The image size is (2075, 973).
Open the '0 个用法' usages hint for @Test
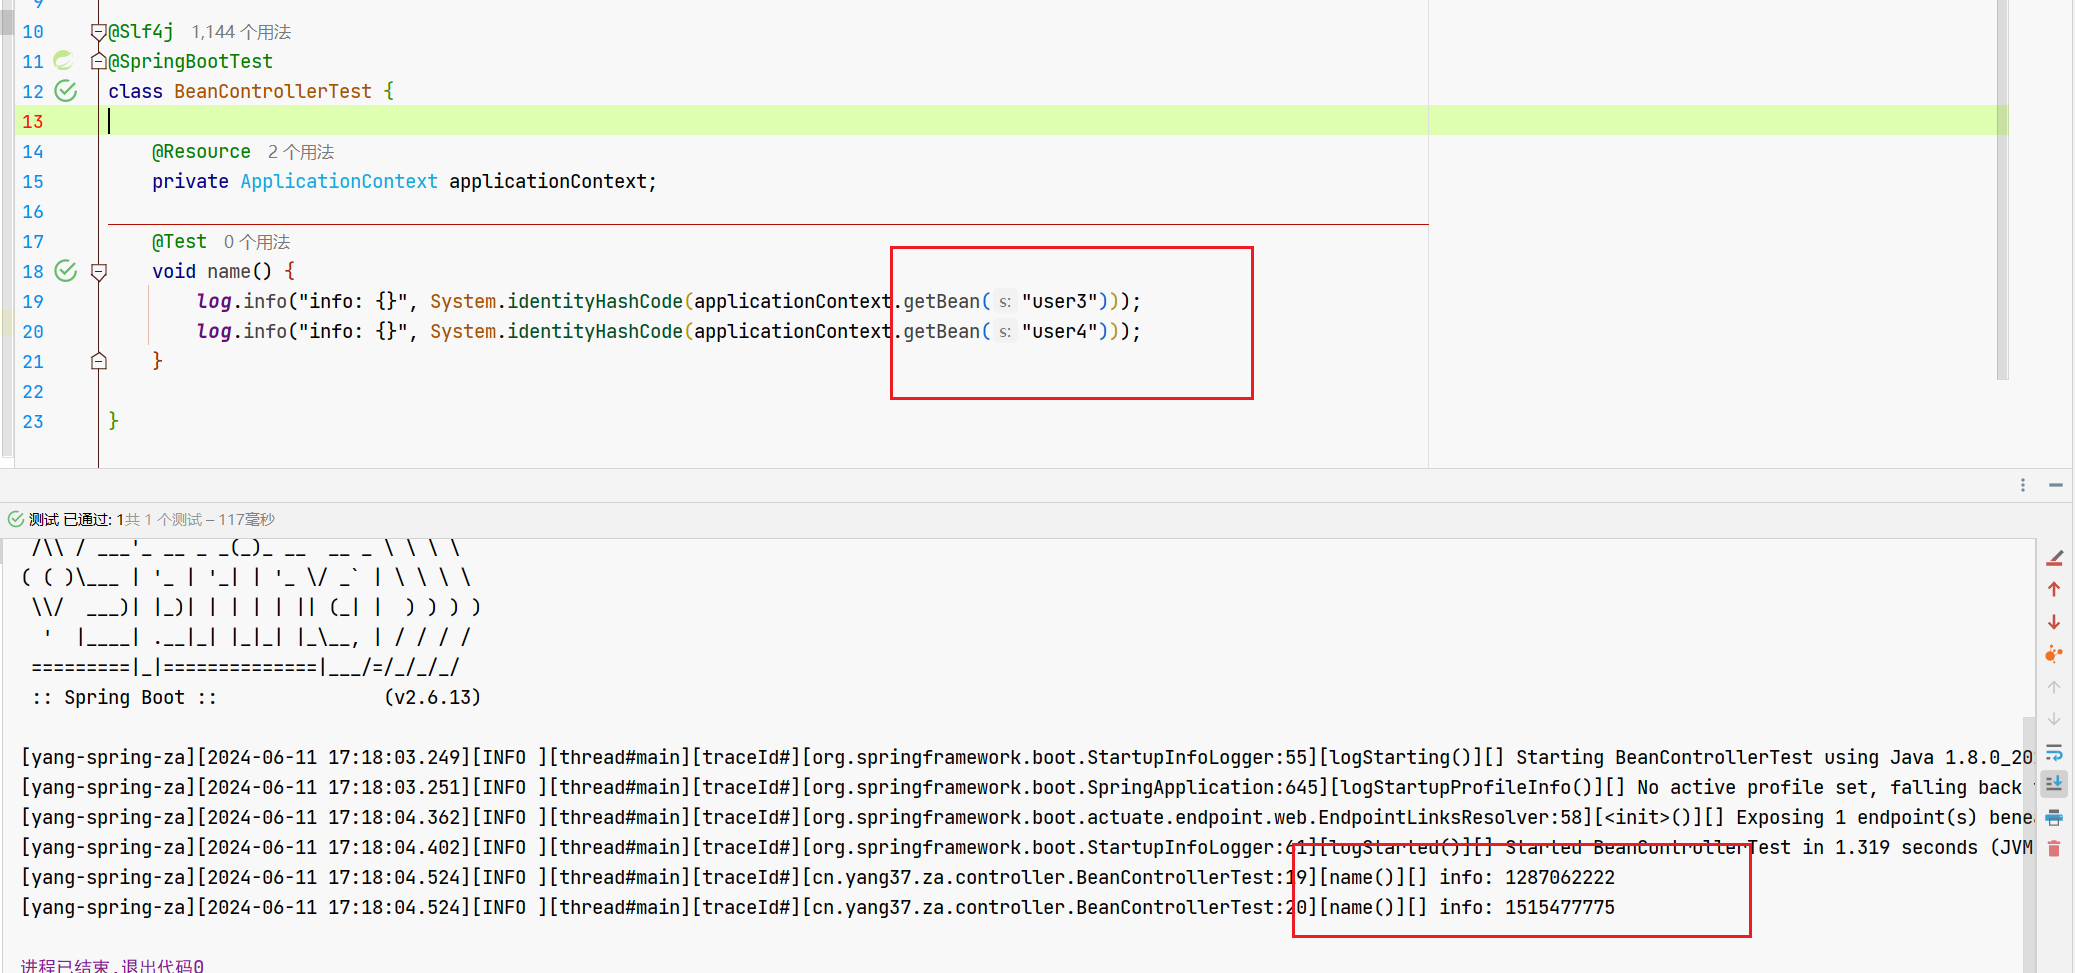coord(257,242)
